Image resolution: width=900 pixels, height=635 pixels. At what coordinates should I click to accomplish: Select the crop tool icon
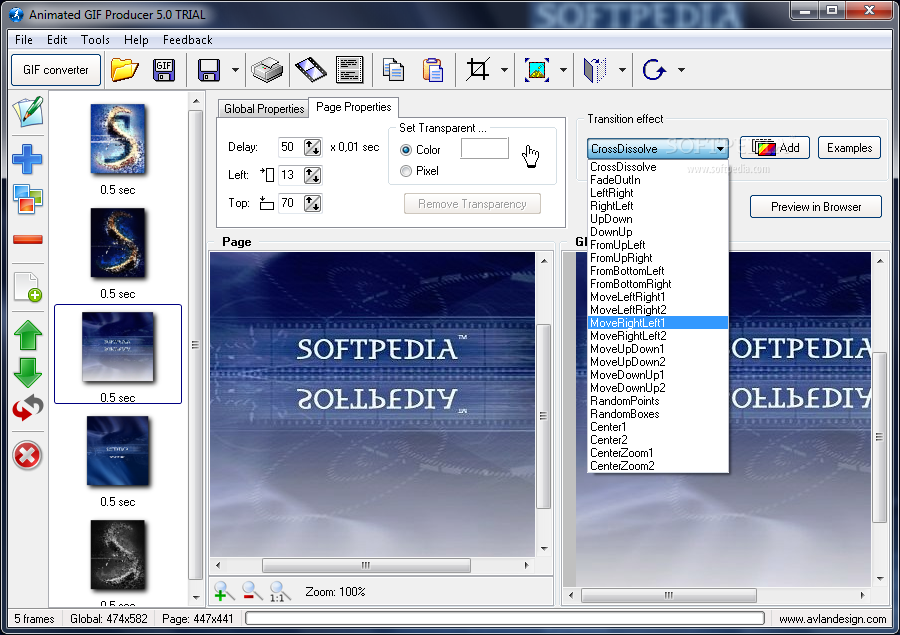point(478,70)
